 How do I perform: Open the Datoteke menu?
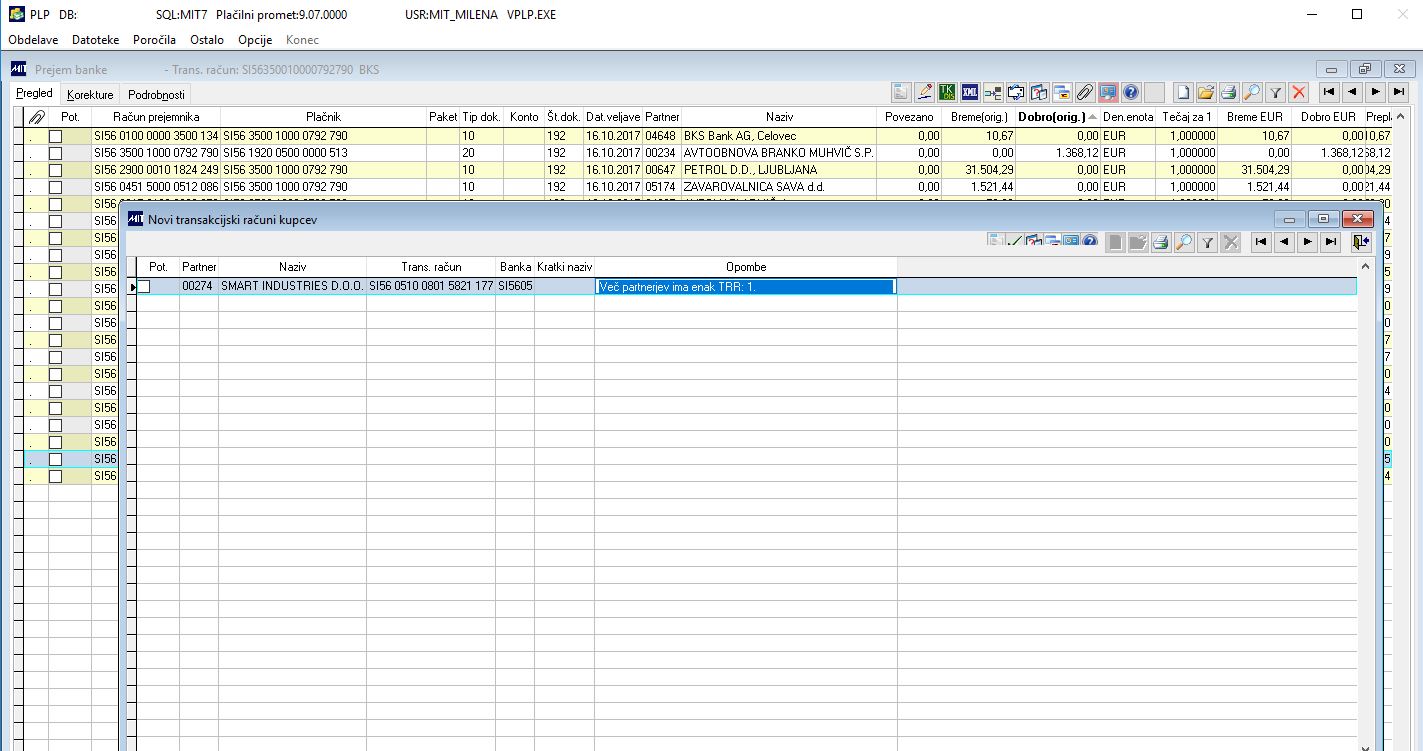point(96,40)
